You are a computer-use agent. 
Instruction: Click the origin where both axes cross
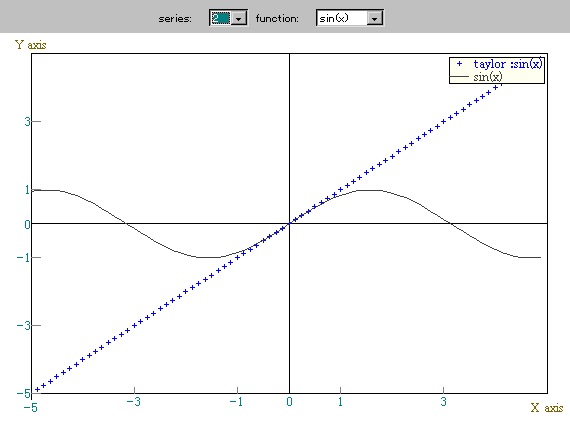[289, 223]
